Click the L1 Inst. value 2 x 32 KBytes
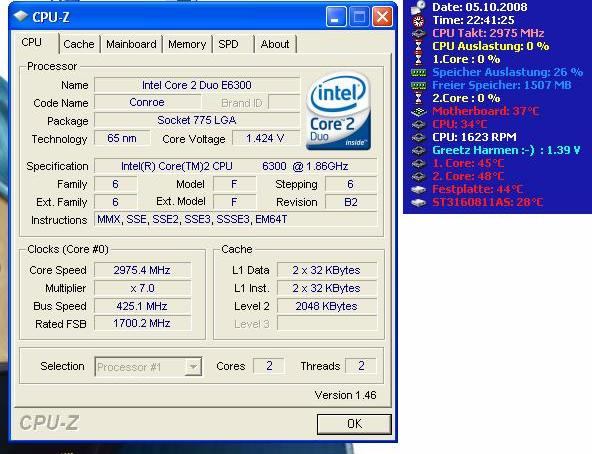The height and width of the screenshot is (454, 592). [x=327, y=288]
